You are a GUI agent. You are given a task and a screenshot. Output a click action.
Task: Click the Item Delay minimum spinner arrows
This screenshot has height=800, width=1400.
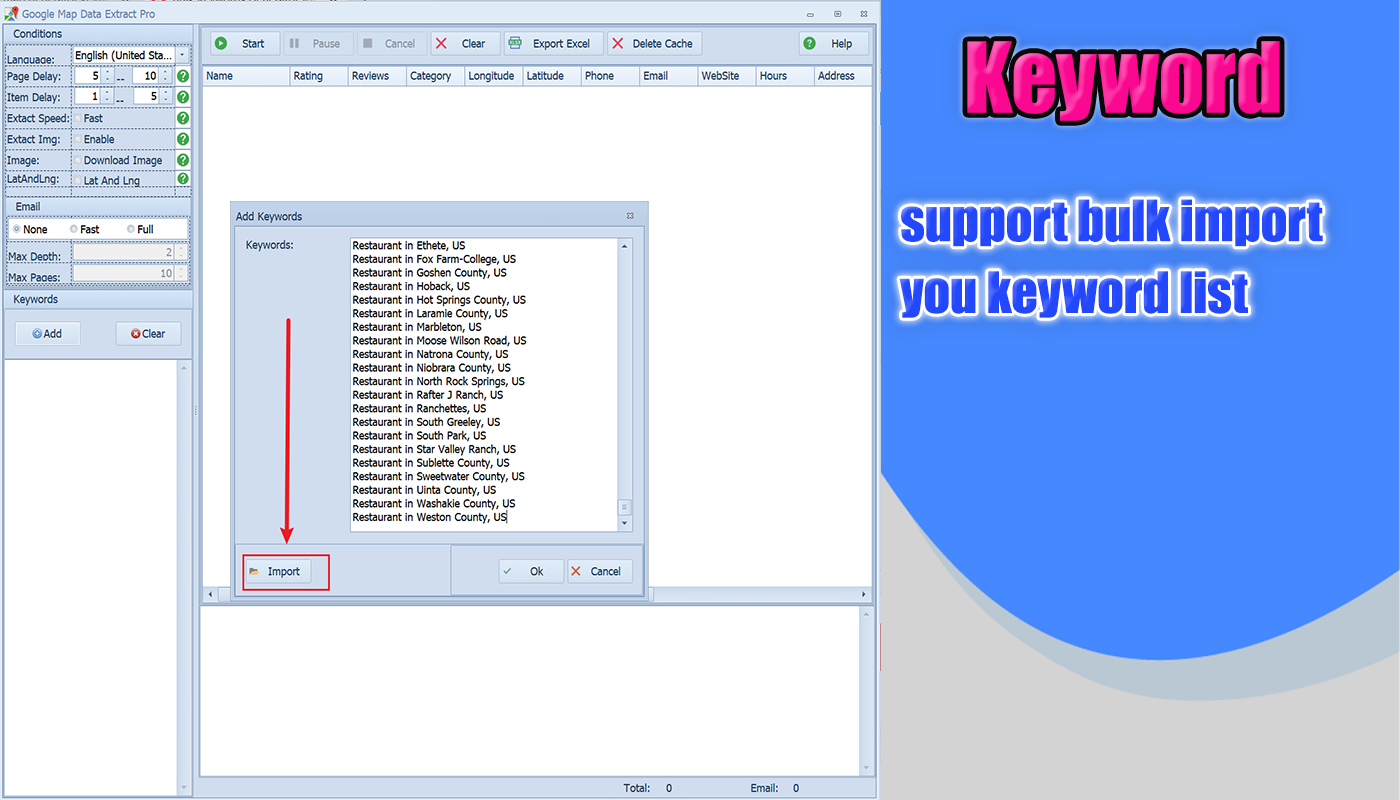pos(108,97)
